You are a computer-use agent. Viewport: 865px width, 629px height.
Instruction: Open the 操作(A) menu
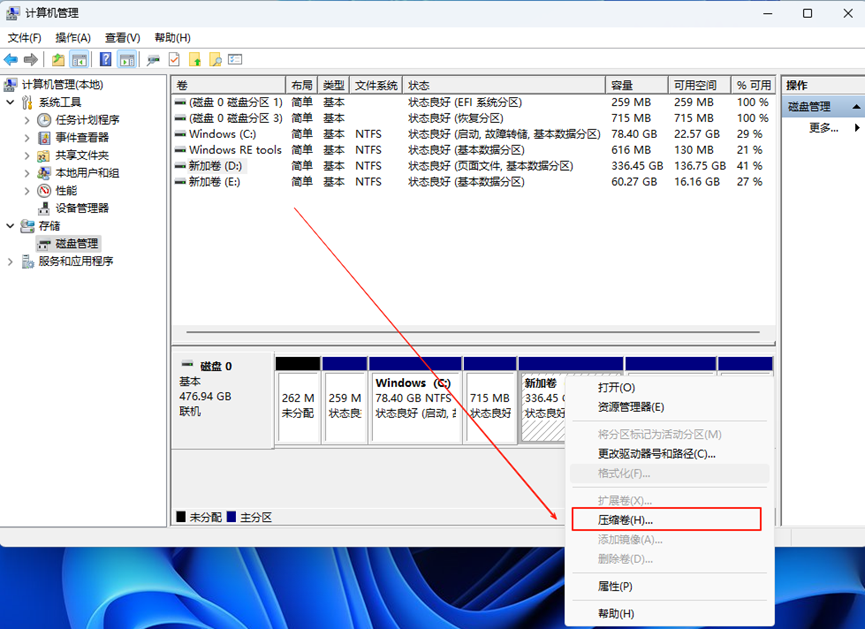point(72,38)
